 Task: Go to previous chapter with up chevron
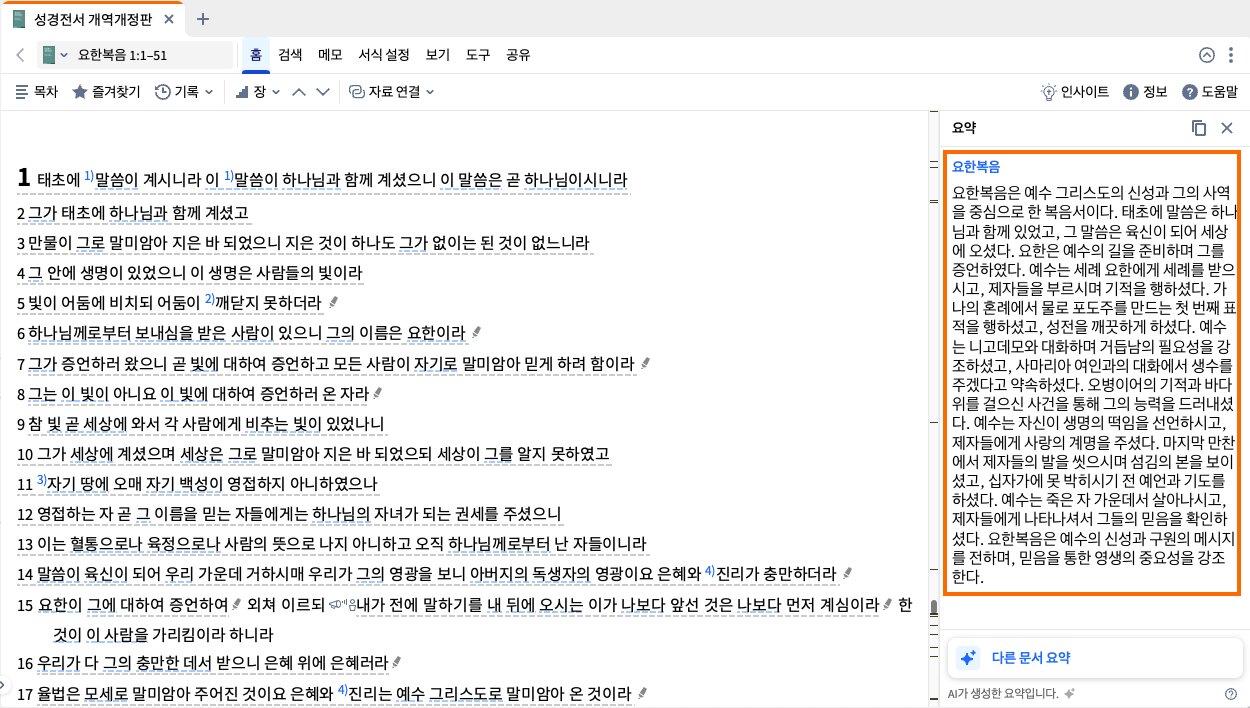(299, 92)
